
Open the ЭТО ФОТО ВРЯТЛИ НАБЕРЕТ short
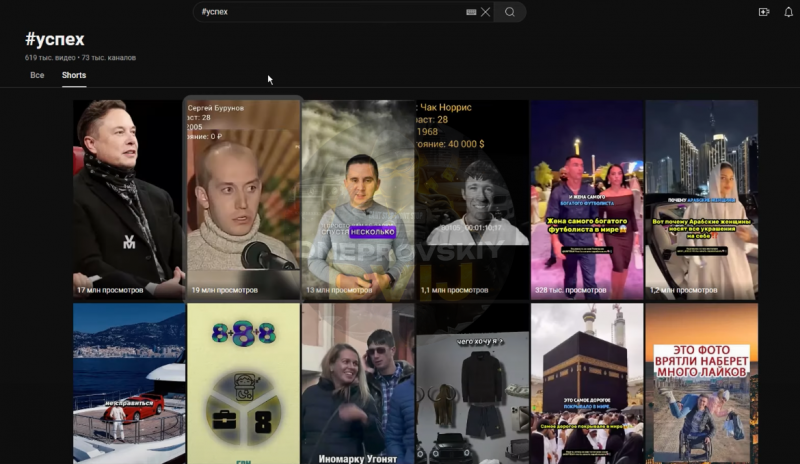coord(701,383)
